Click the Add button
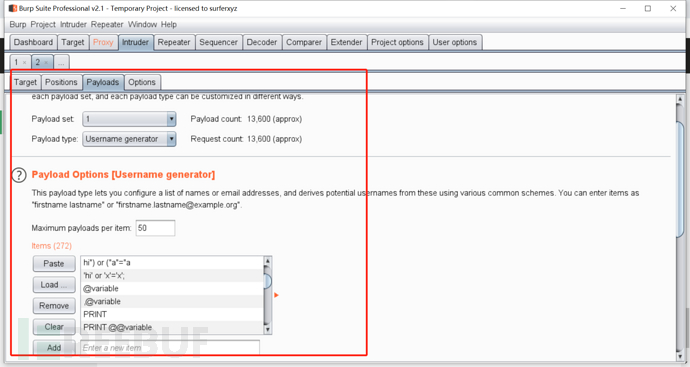Image resolution: width=690 pixels, height=367 pixels. point(54,348)
